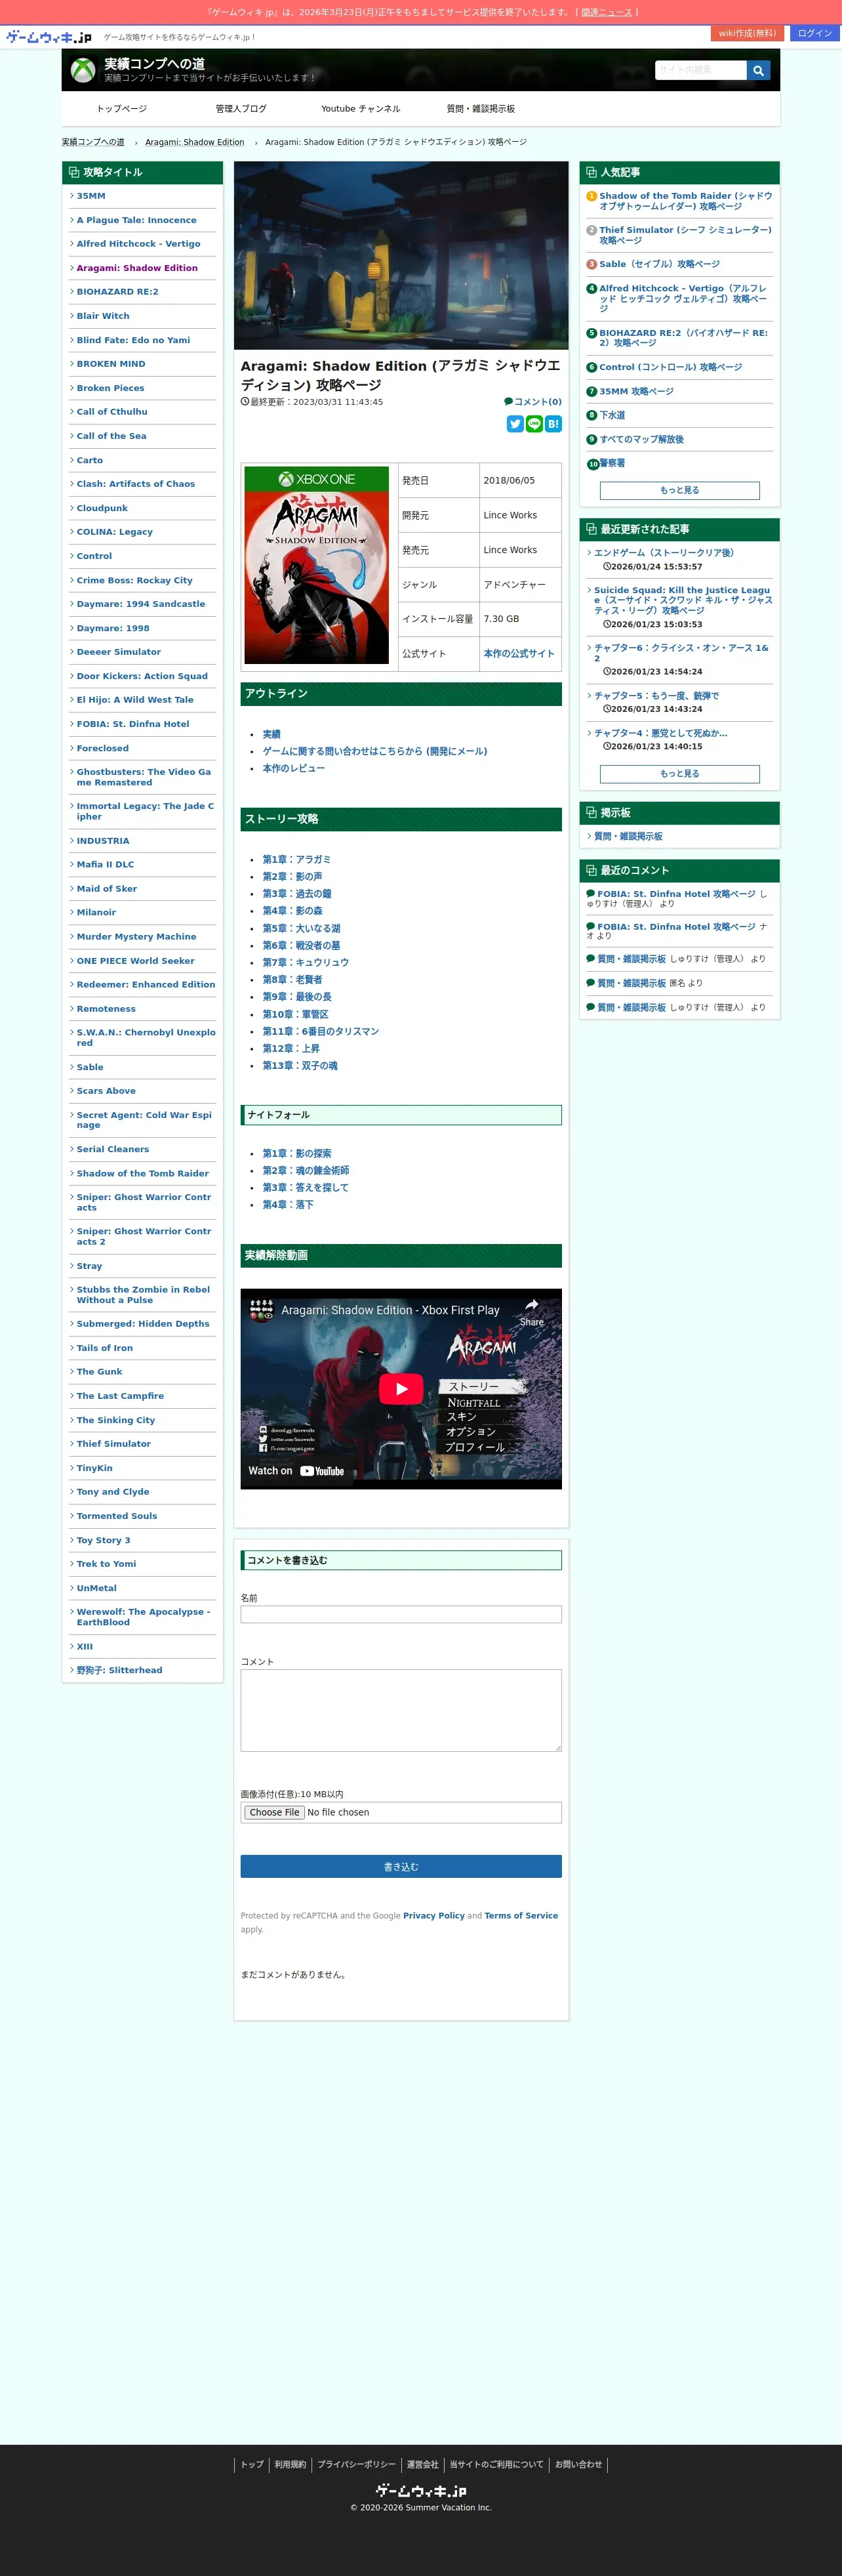Share to Hatena Bookmark B! icon

pyautogui.click(x=553, y=424)
